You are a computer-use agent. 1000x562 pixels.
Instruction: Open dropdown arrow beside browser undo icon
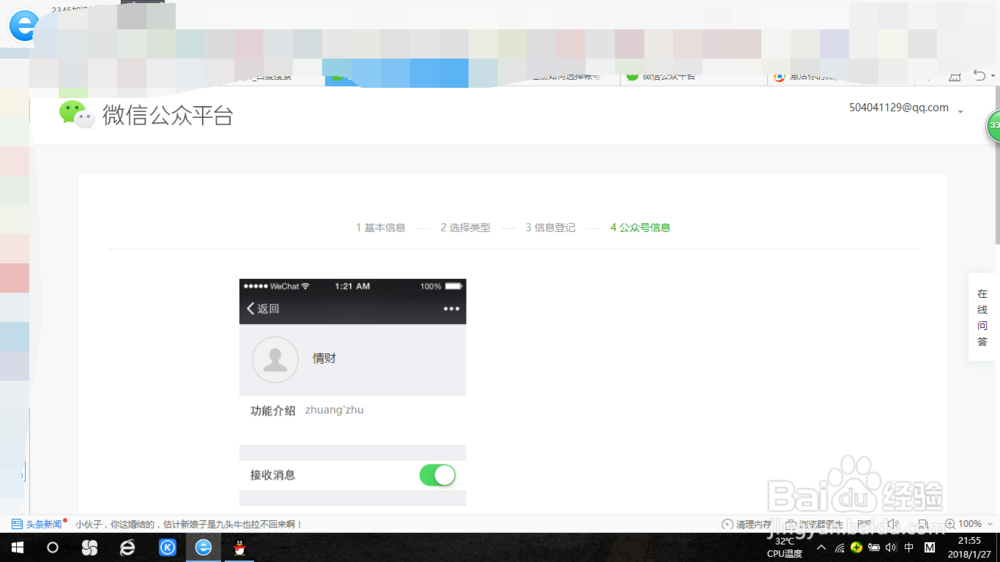pos(992,77)
